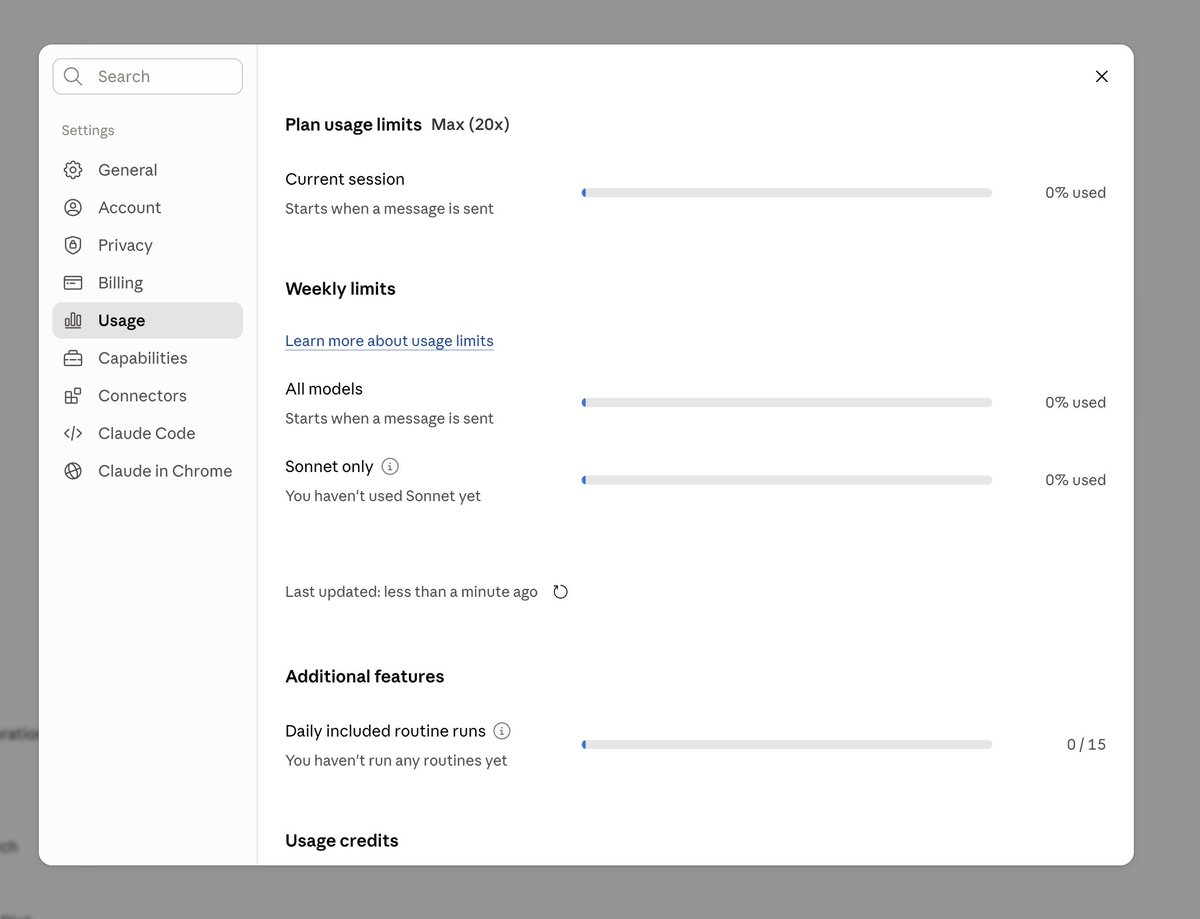Go to the Claude Code section
The image size is (1200, 919).
[148, 434]
